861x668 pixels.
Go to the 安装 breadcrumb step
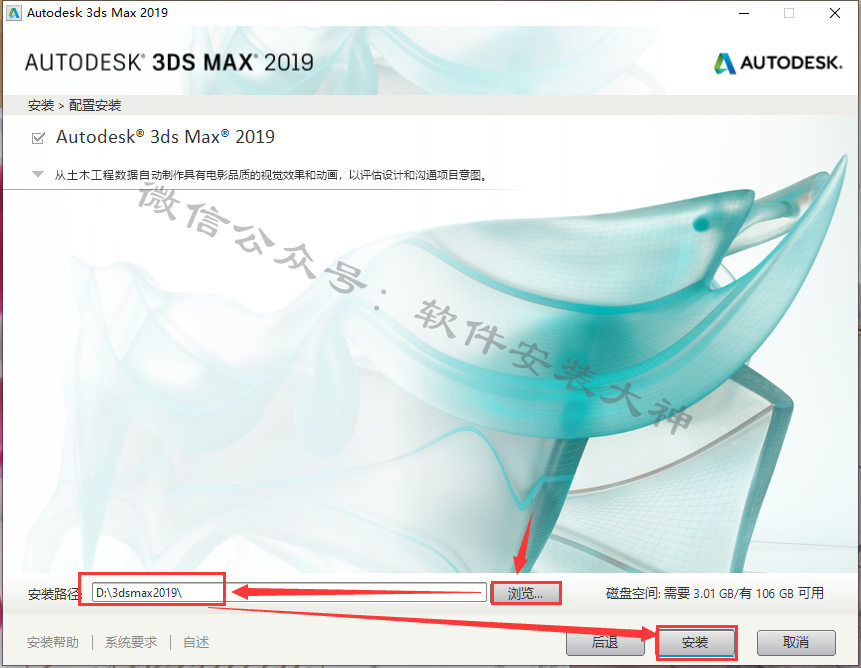(41, 105)
